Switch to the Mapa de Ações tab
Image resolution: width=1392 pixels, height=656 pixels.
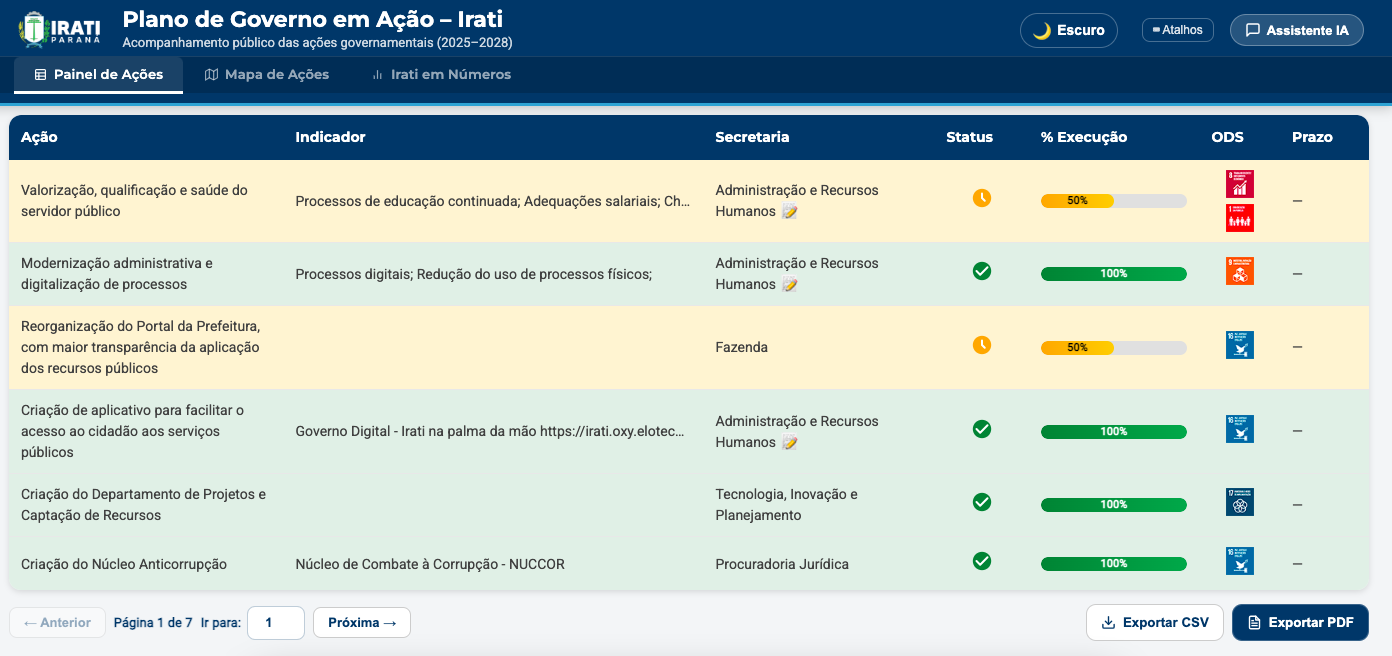(x=266, y=74)
